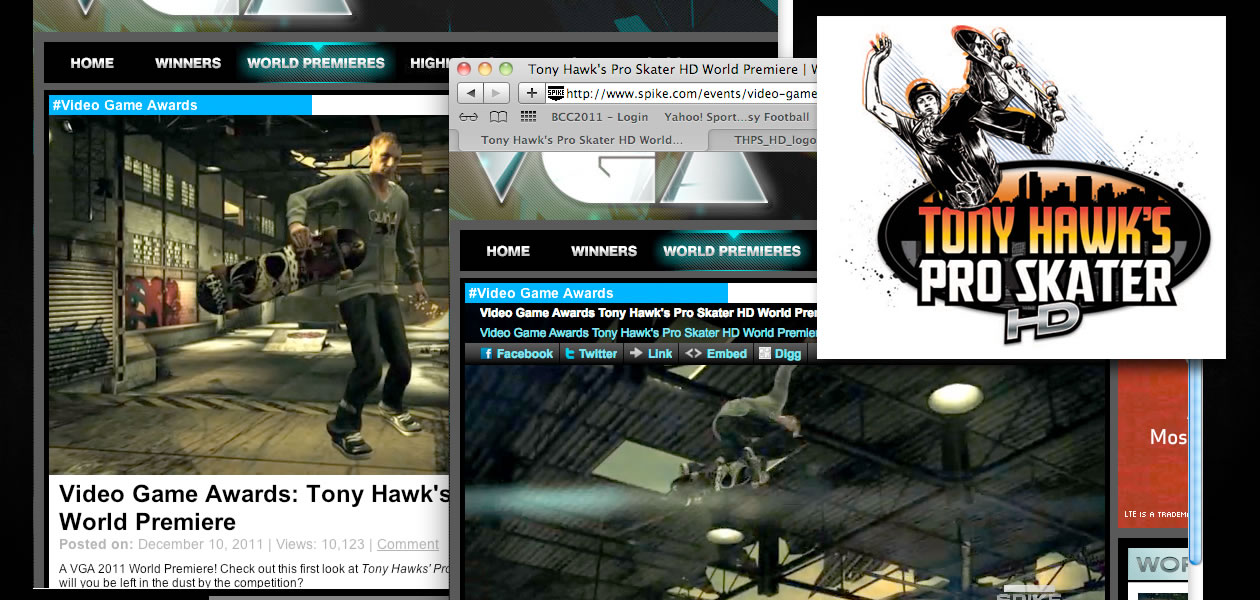The image size is (1260, 600).
Task: Click the red advertisement banner on the right
Action: (1152, 443)
